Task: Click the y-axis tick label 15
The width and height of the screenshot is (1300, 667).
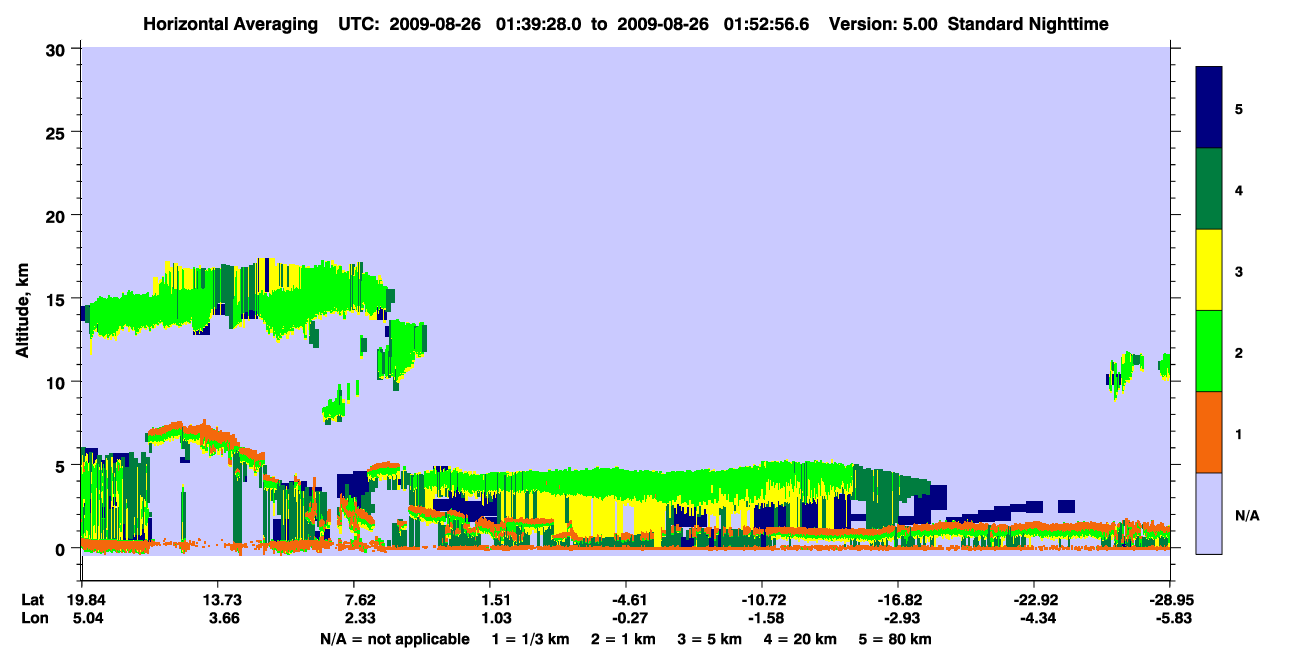Action: 58,299
